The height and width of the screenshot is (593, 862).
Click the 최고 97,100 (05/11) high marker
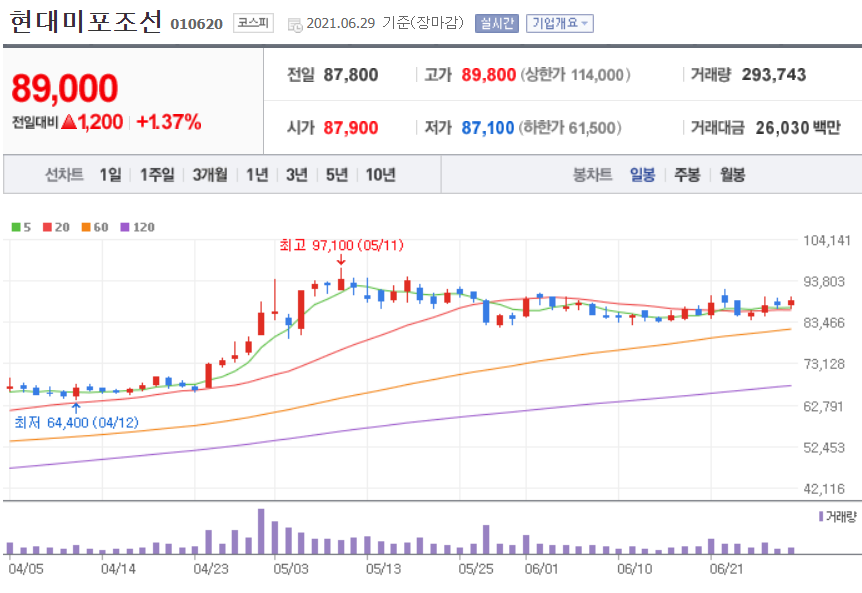point(341,245)
